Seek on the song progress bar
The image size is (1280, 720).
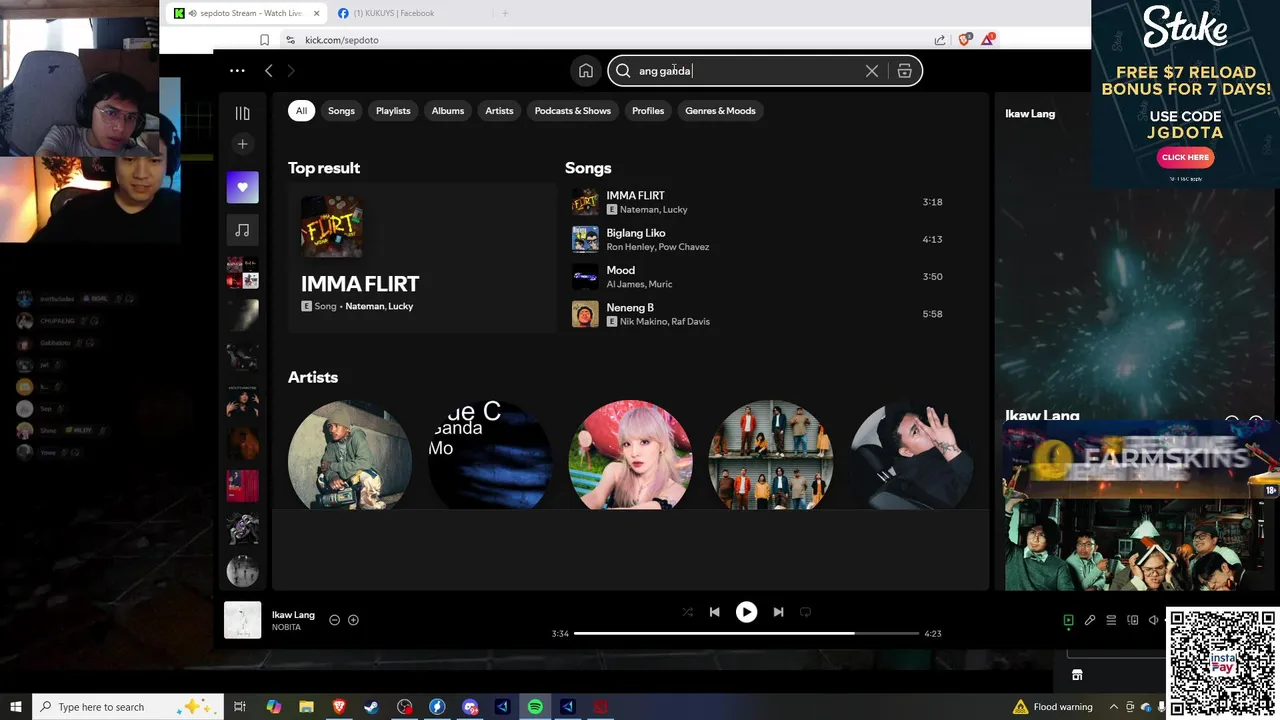pyautogui.click(x=746, y=633)
